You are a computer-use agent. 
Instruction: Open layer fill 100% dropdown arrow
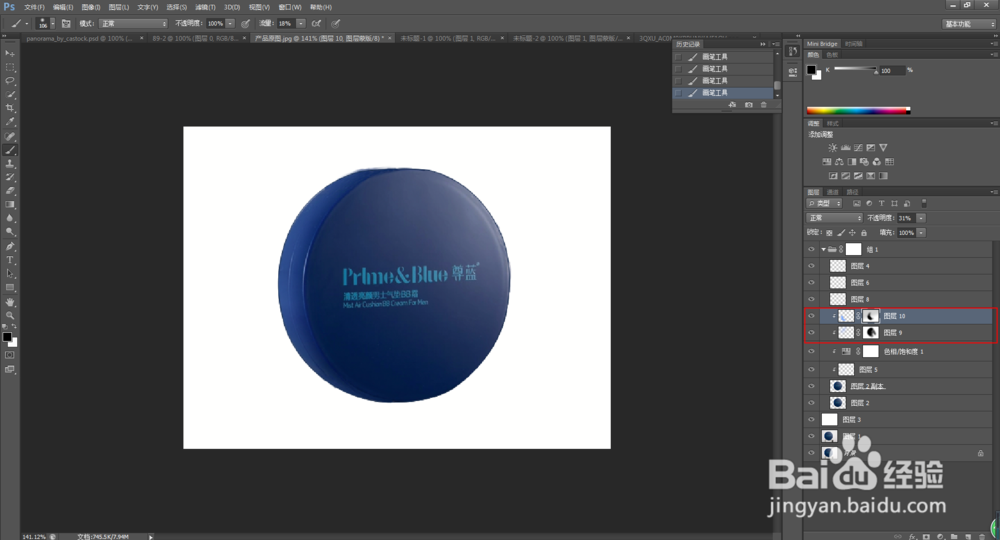click(921, 233)
